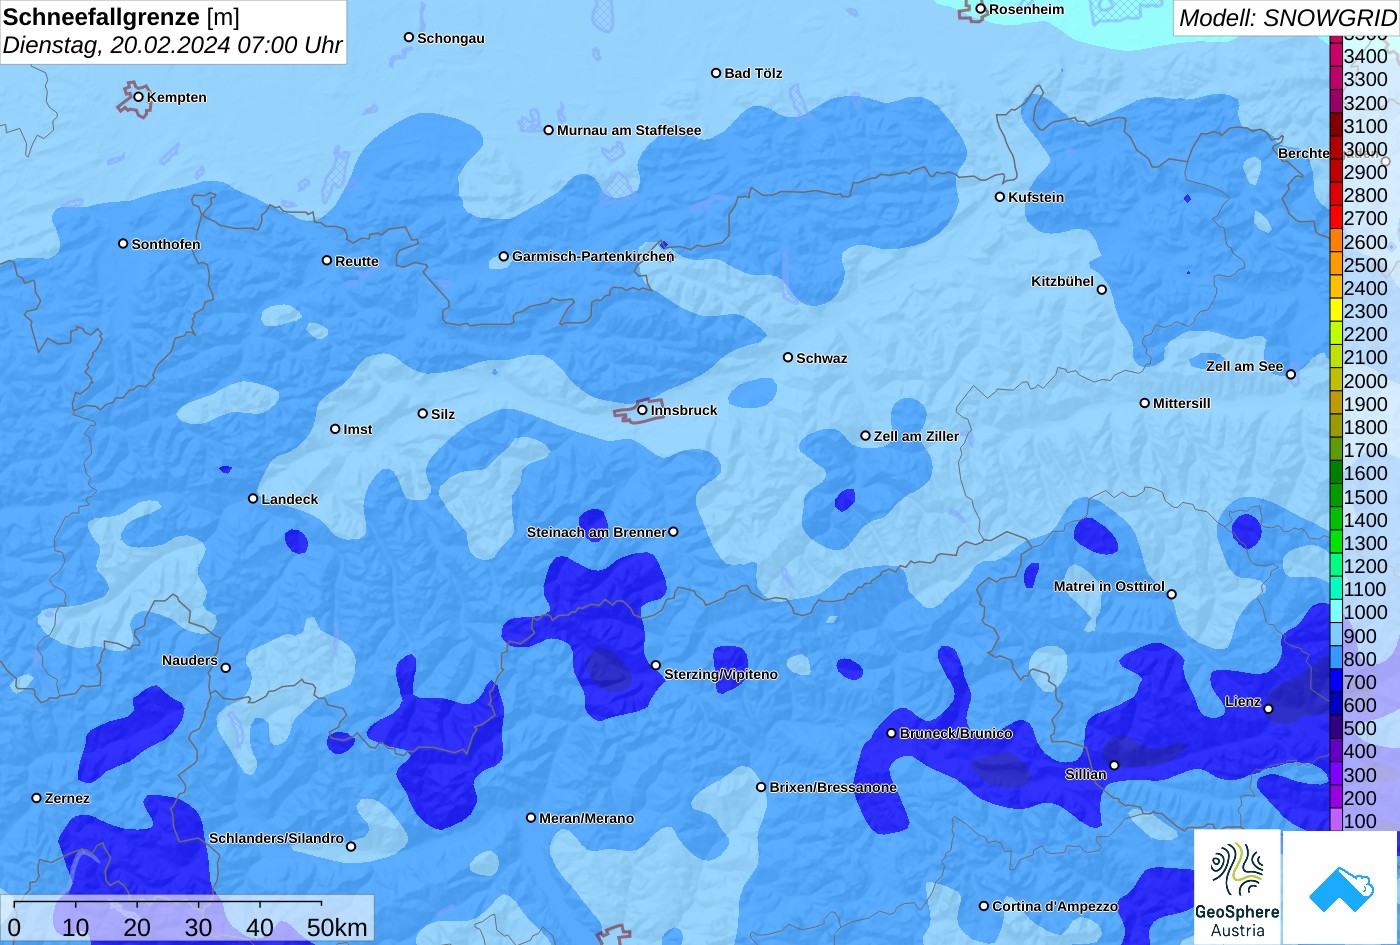Click the 'Dienstag, 20.02.2024 07:00 Uhr' date

click(x=172, y=45)
